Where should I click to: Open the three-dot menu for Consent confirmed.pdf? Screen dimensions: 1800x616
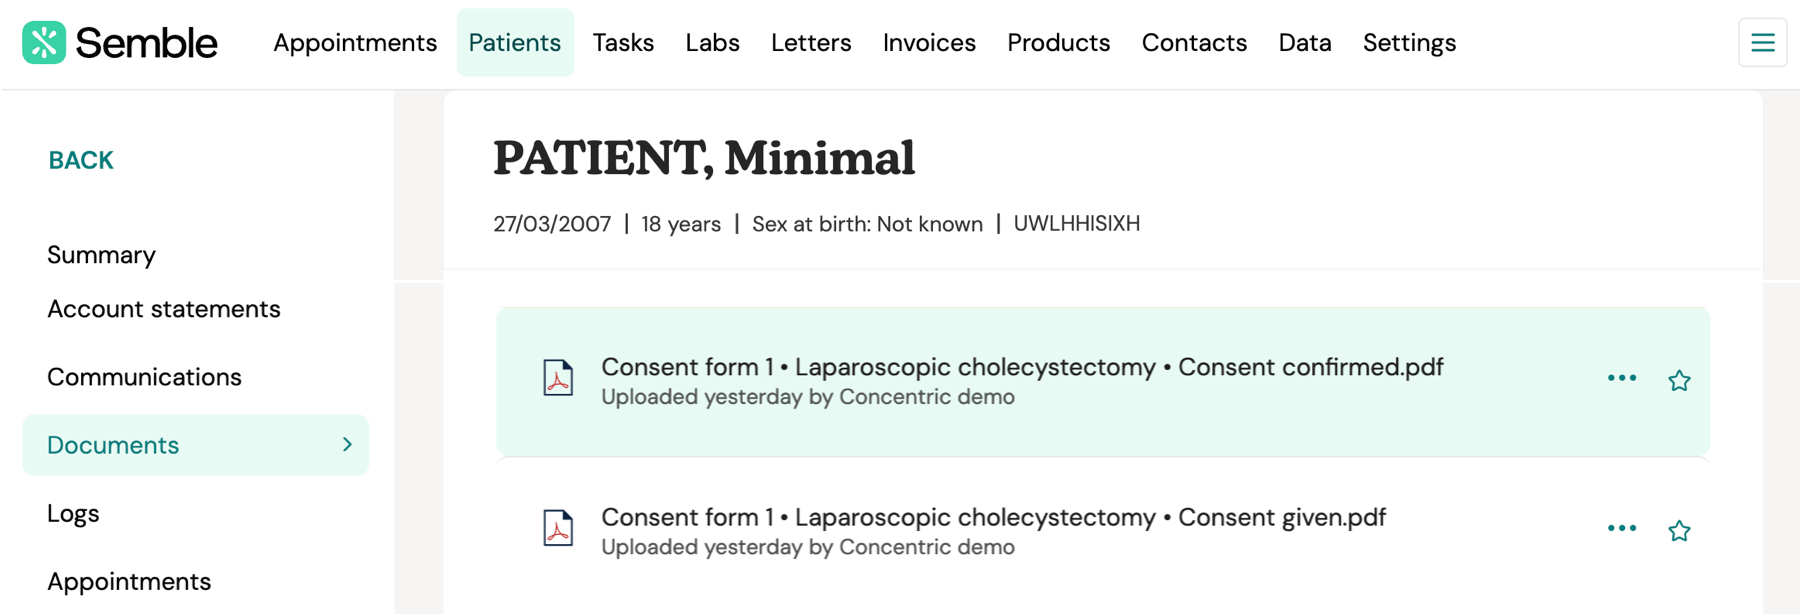pos(1621,380)
